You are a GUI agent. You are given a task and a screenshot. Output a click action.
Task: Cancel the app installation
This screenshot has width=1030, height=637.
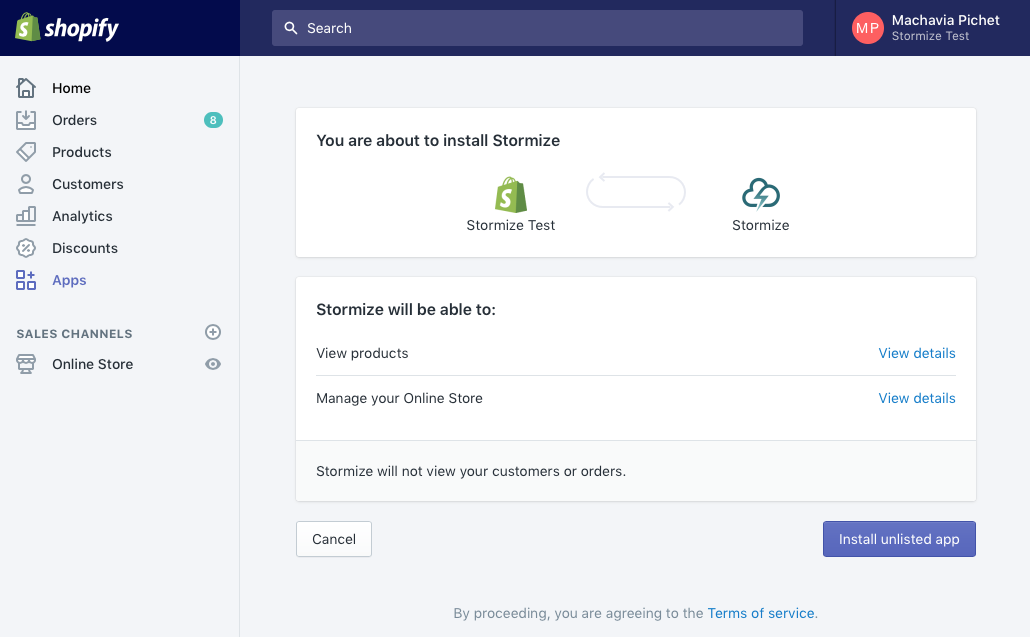(334, 539)
